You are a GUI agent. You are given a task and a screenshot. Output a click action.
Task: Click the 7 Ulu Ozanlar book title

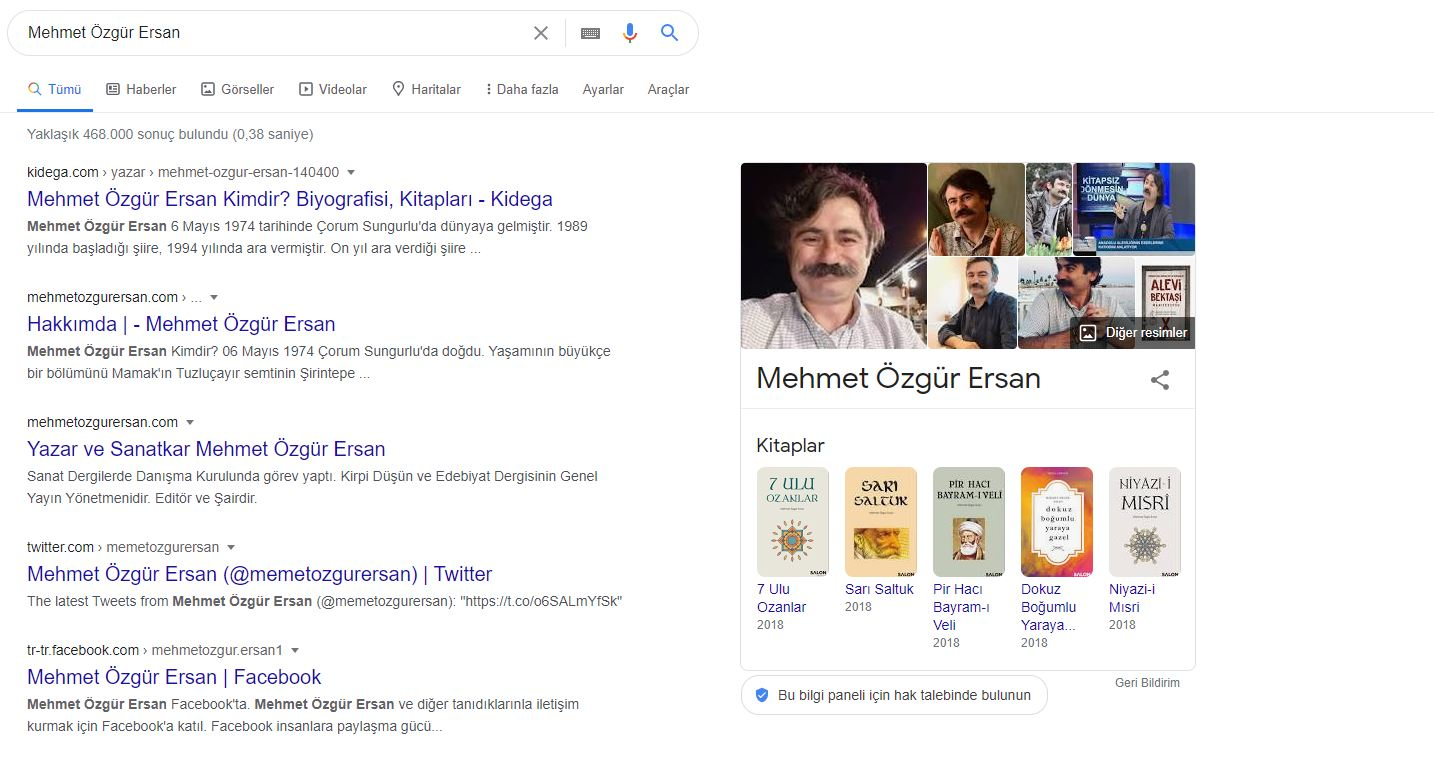point(782,598)
